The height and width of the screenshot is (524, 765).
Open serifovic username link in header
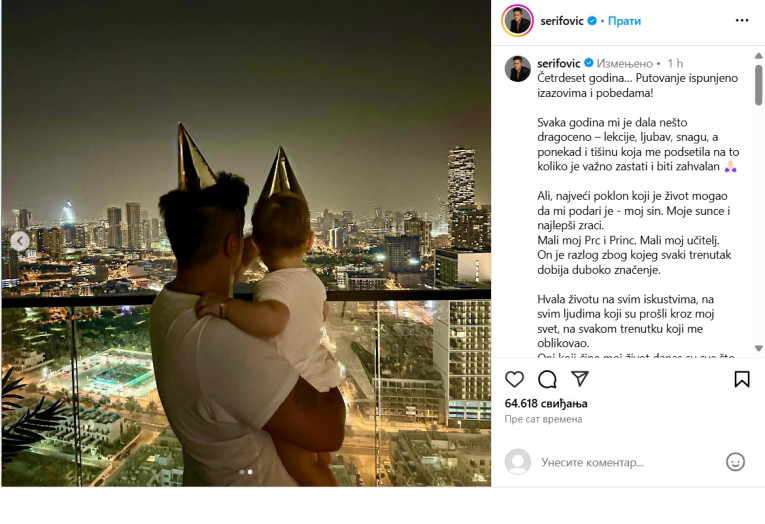pyautogui.click(x=562, y=21)
